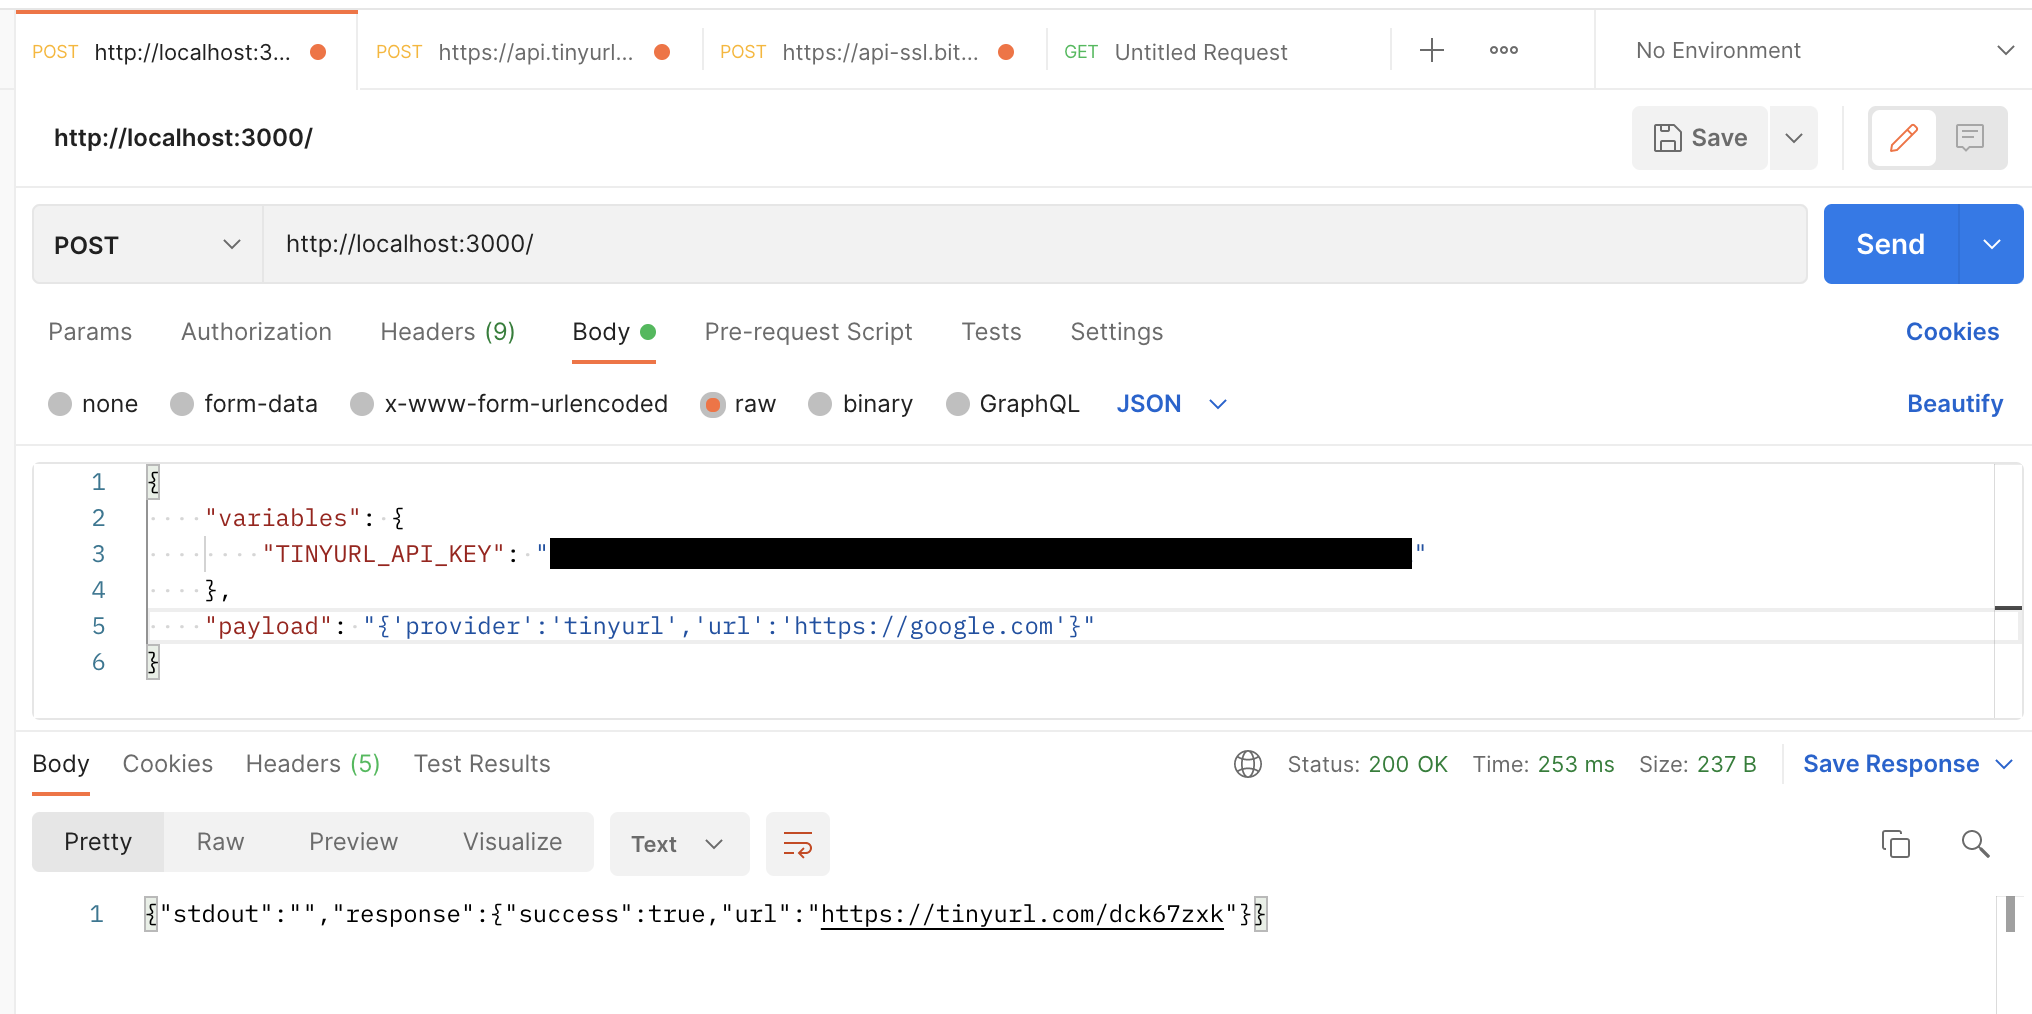
Task: Click the Beautify link
Action: click(1954, 404)
